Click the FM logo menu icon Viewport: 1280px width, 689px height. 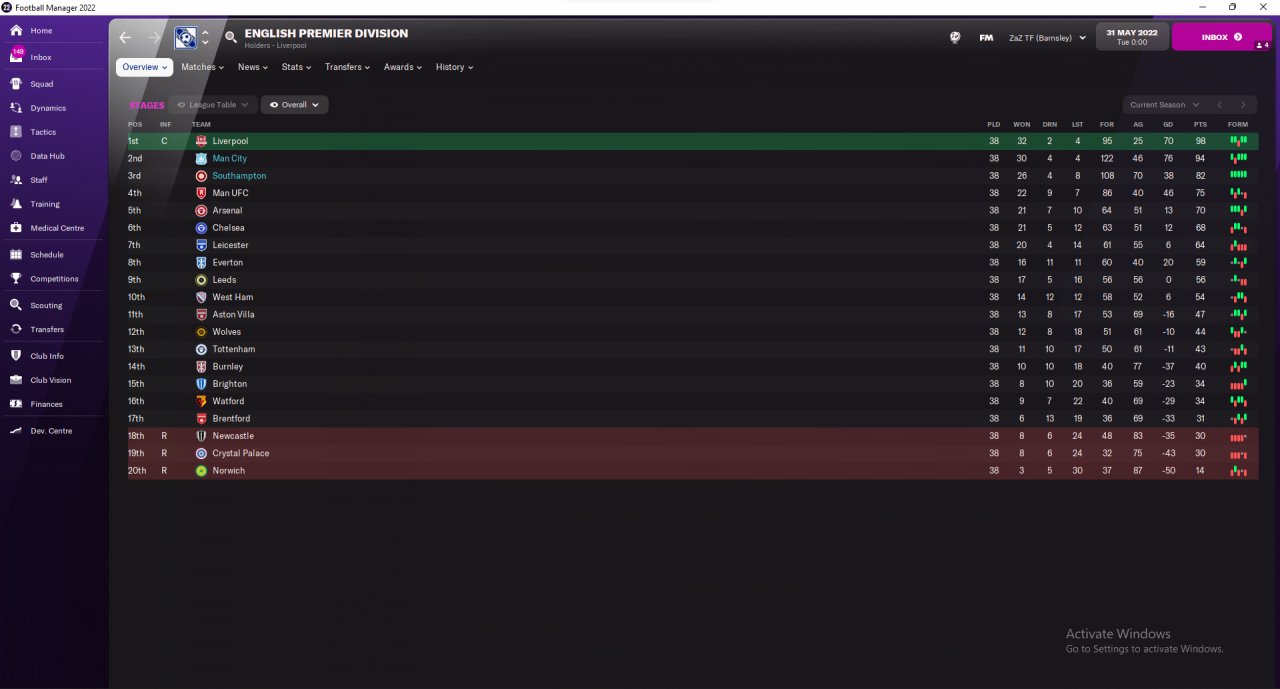click(x=986, y=37)
